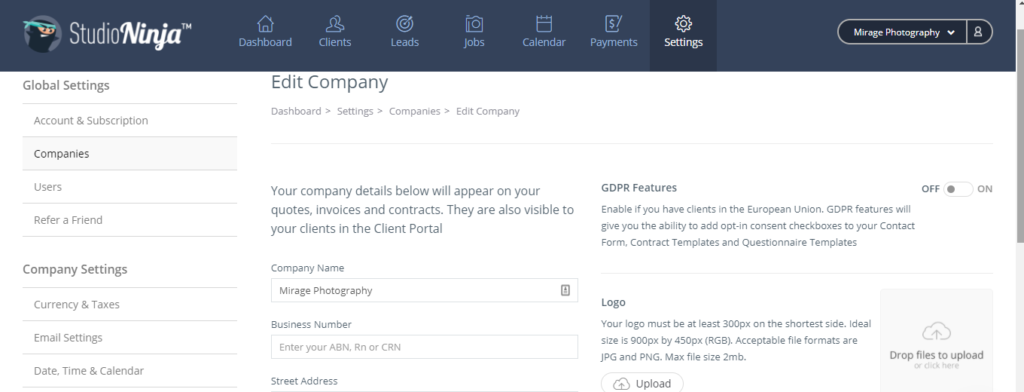Select Date, Time & Calendar in sidebar
This screenshot has height=392, width=1024.
click(x=130, y=370)
